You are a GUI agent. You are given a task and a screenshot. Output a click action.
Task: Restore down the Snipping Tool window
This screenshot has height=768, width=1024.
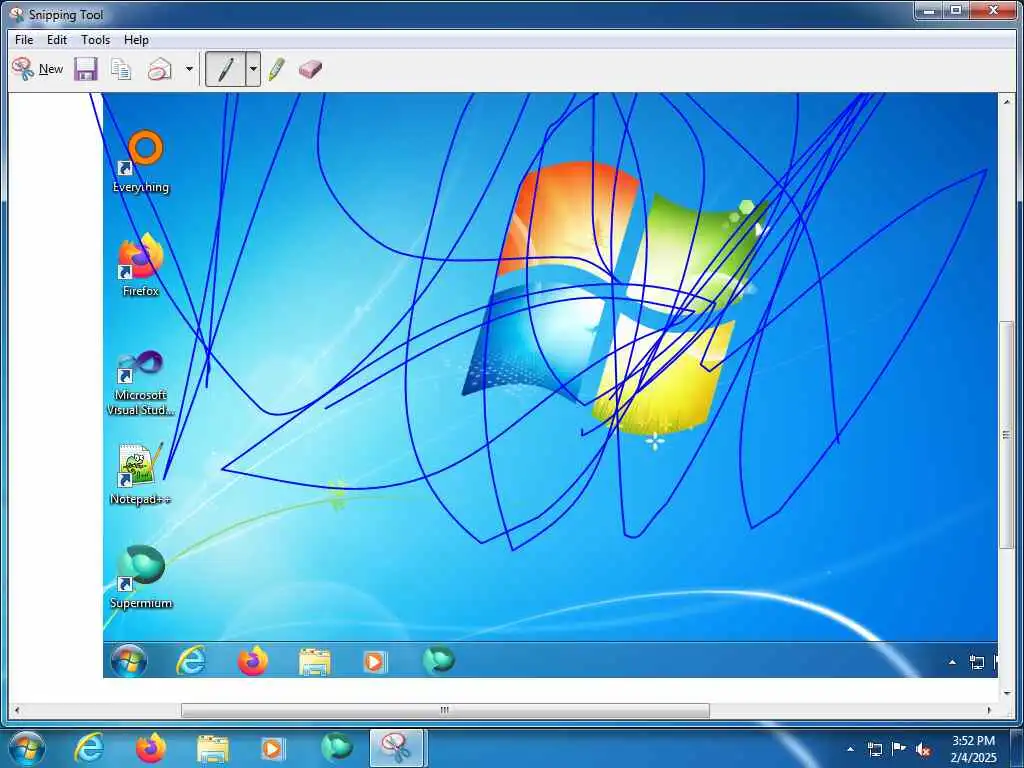[x=956, y=11]
